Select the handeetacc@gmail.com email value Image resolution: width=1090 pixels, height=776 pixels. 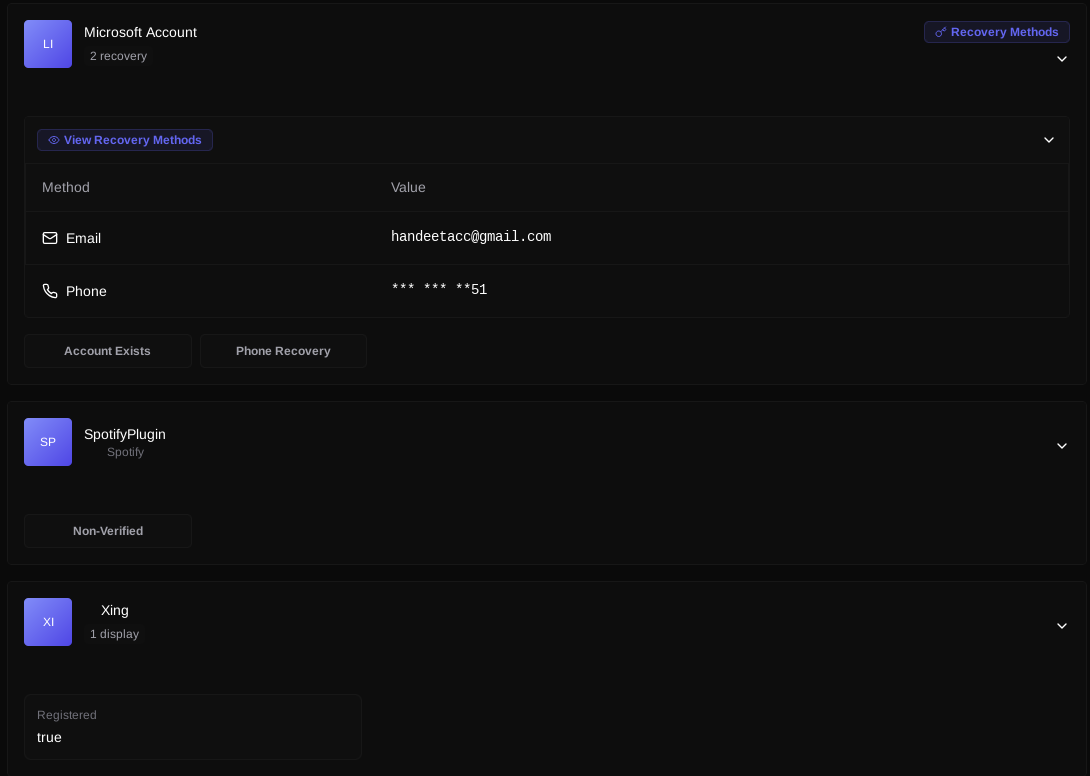471,237
